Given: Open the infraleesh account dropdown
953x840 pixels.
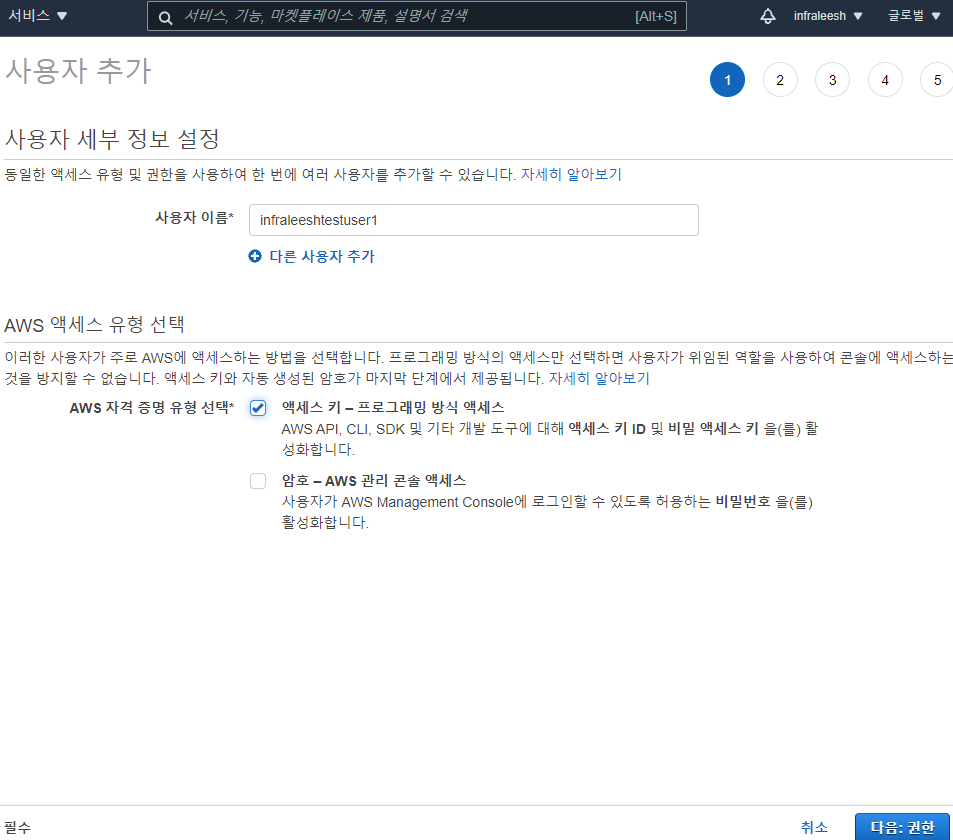Looking at the screenshot, I should point(828,16).
